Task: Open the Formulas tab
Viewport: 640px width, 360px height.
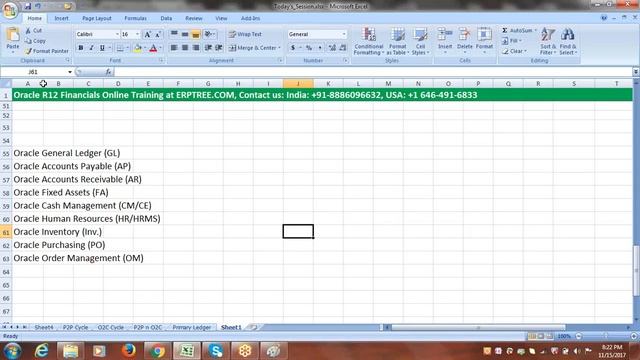Action: pyautogui.click(x=136, y=18)
